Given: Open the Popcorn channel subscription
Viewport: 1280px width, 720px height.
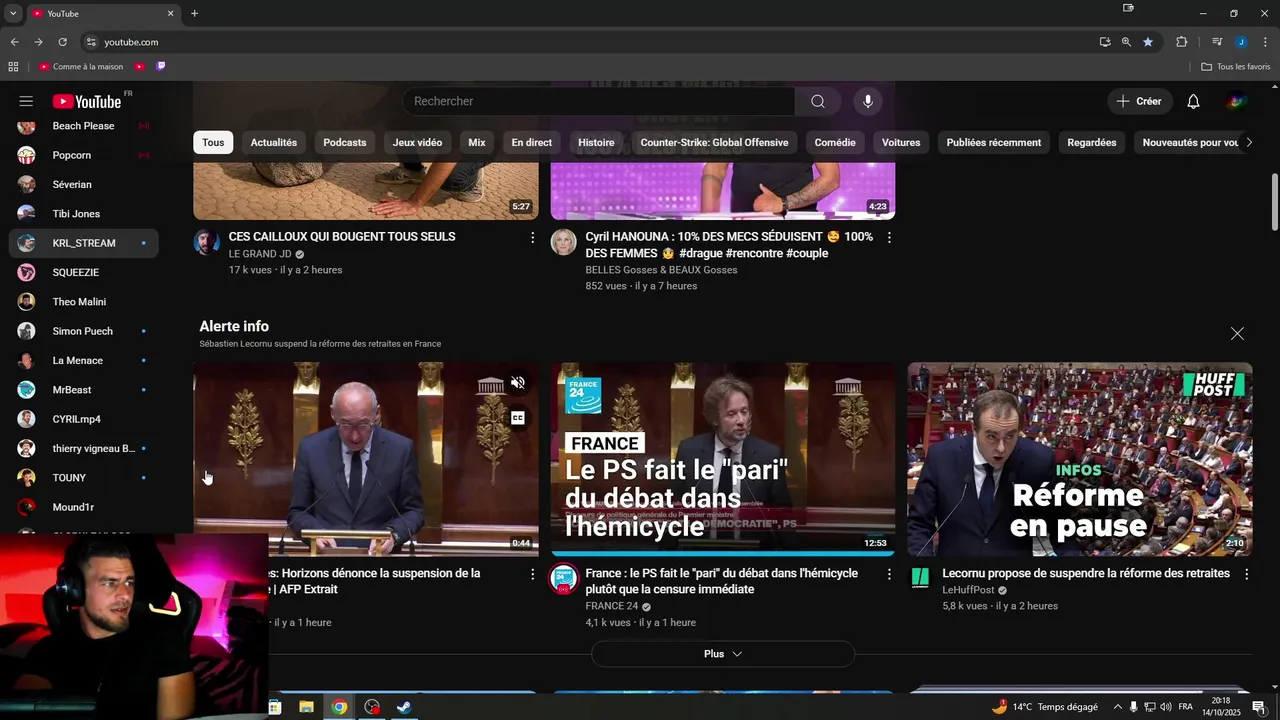Looking at the screenshot, I should point(83,155).
